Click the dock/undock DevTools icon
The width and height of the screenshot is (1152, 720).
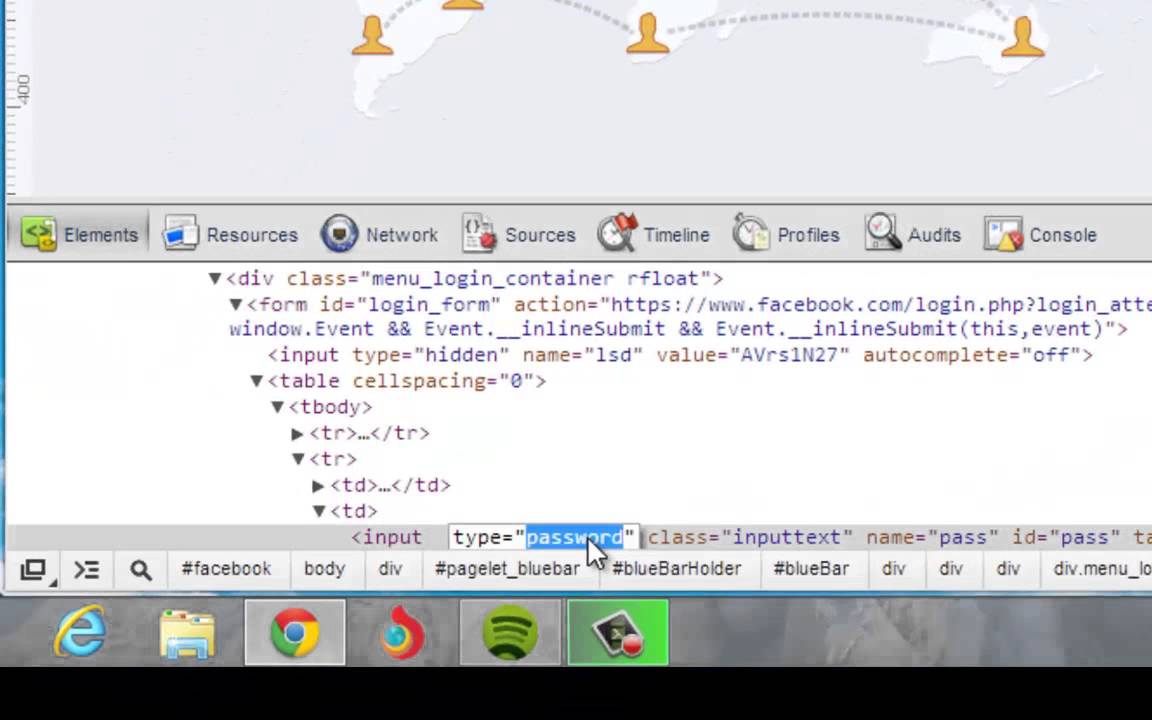coord(34,569)
